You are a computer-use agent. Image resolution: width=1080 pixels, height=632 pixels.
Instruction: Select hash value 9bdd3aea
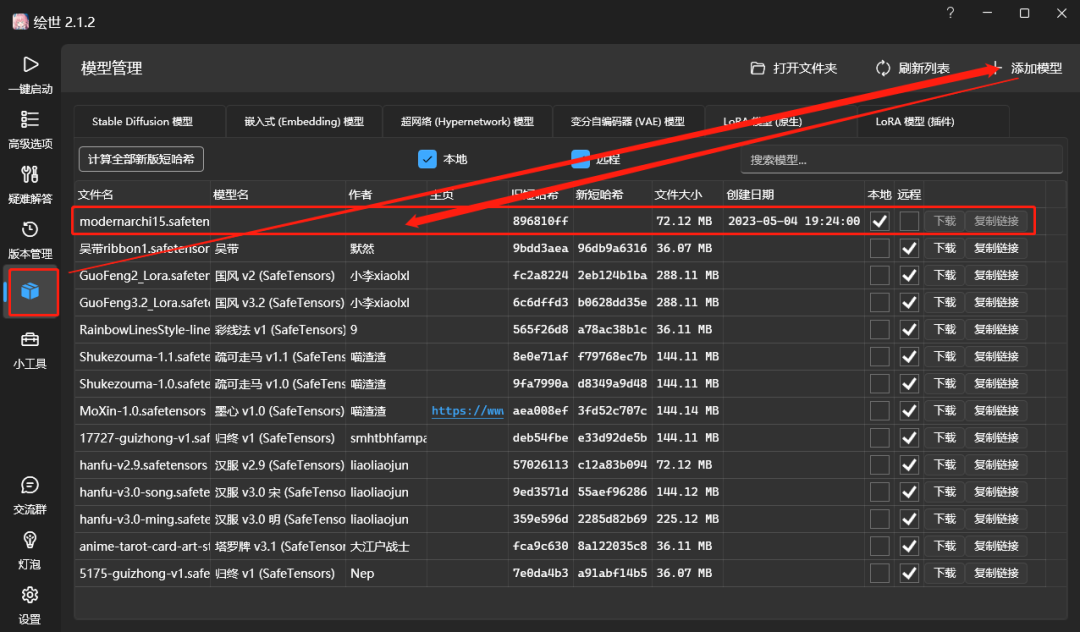(541, 248)
